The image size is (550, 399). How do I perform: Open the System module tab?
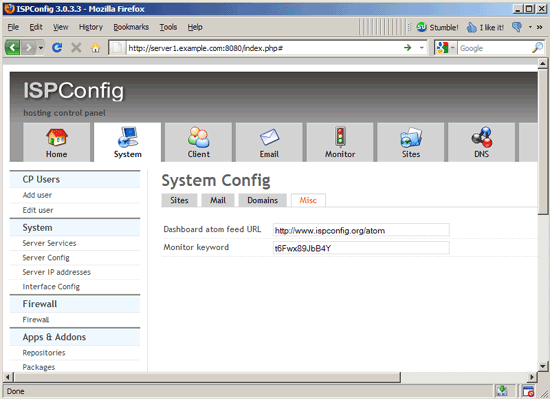127,142
